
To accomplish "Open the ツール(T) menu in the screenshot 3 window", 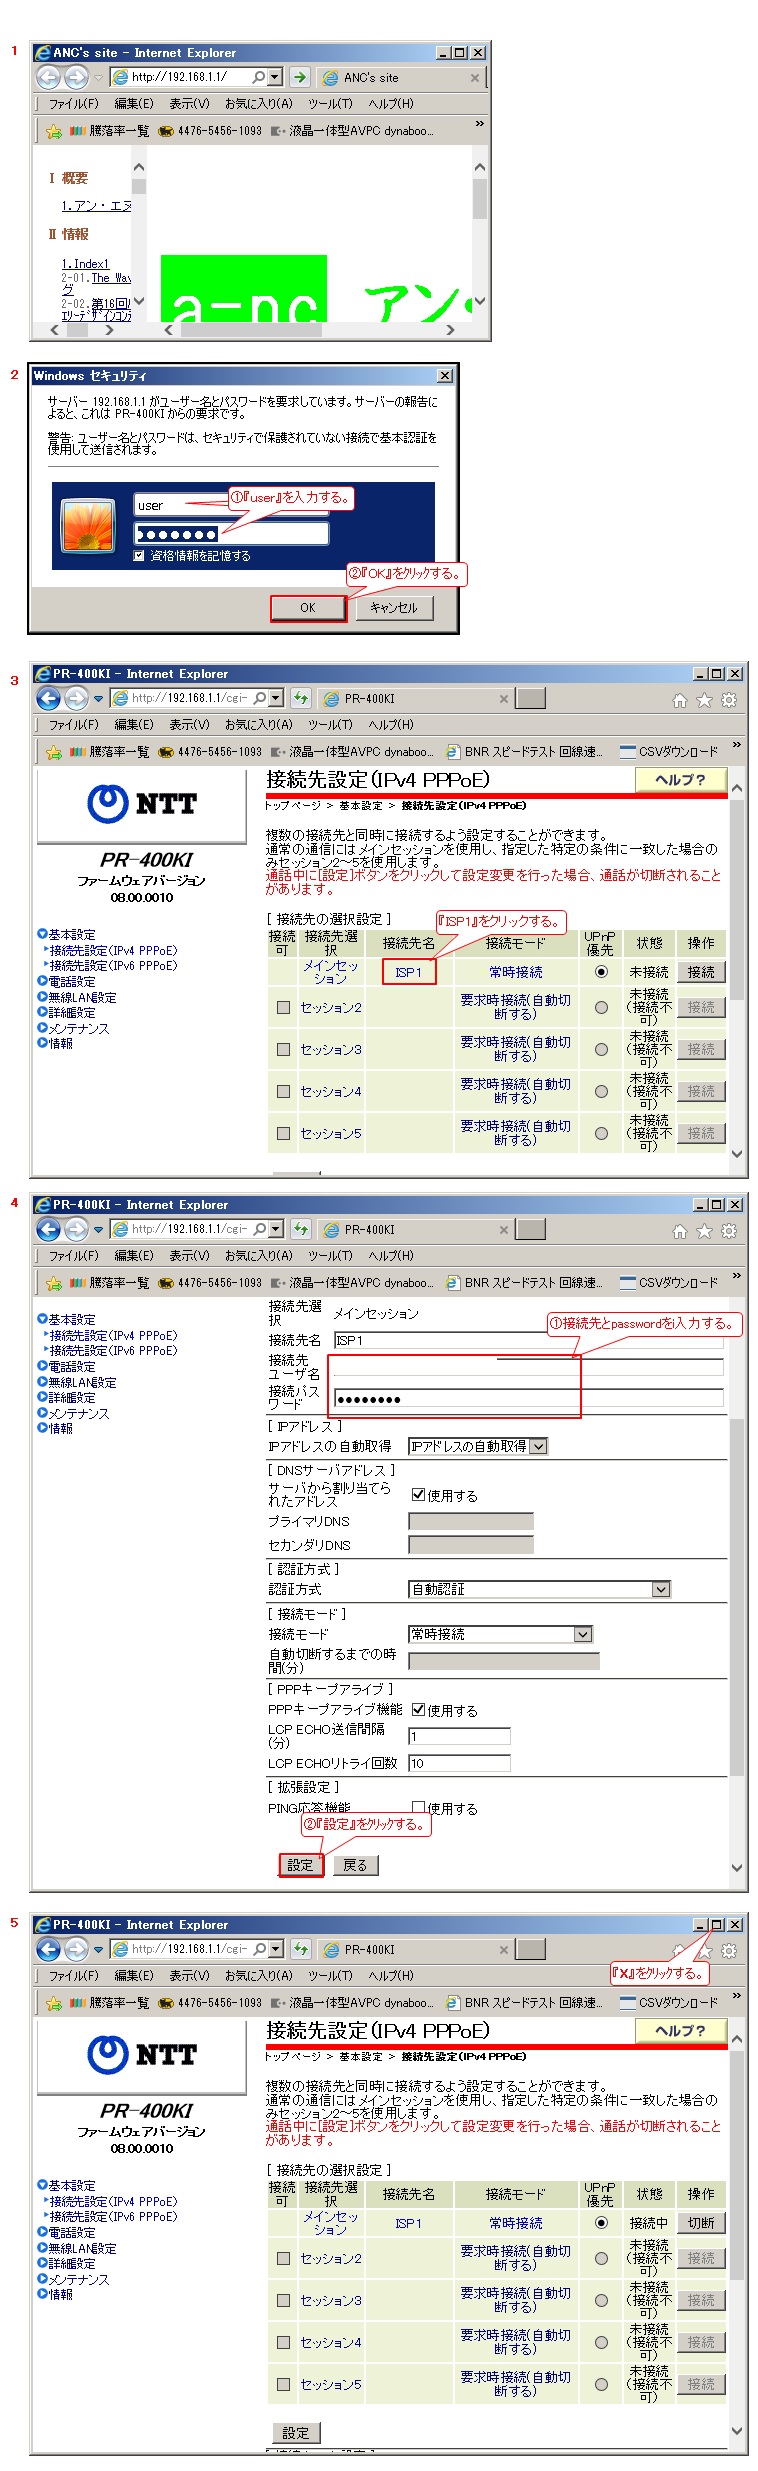I will (x=330, y=725).
